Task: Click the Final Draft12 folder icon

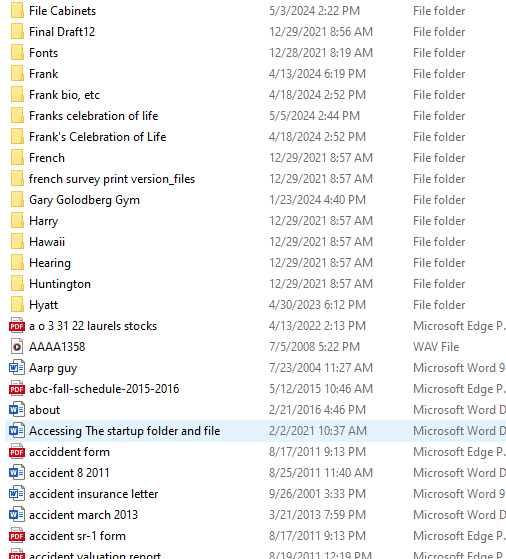Action: (x=17, y=32)
